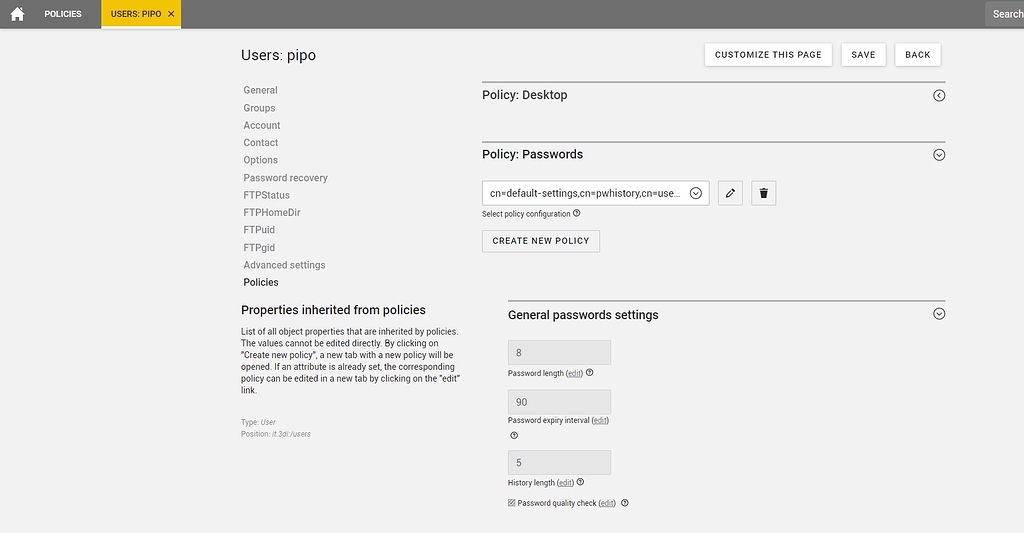This screenshot has height=533, width=1024.
Task: Open Password recovery in the sidebar
Action: coord(285,178)
